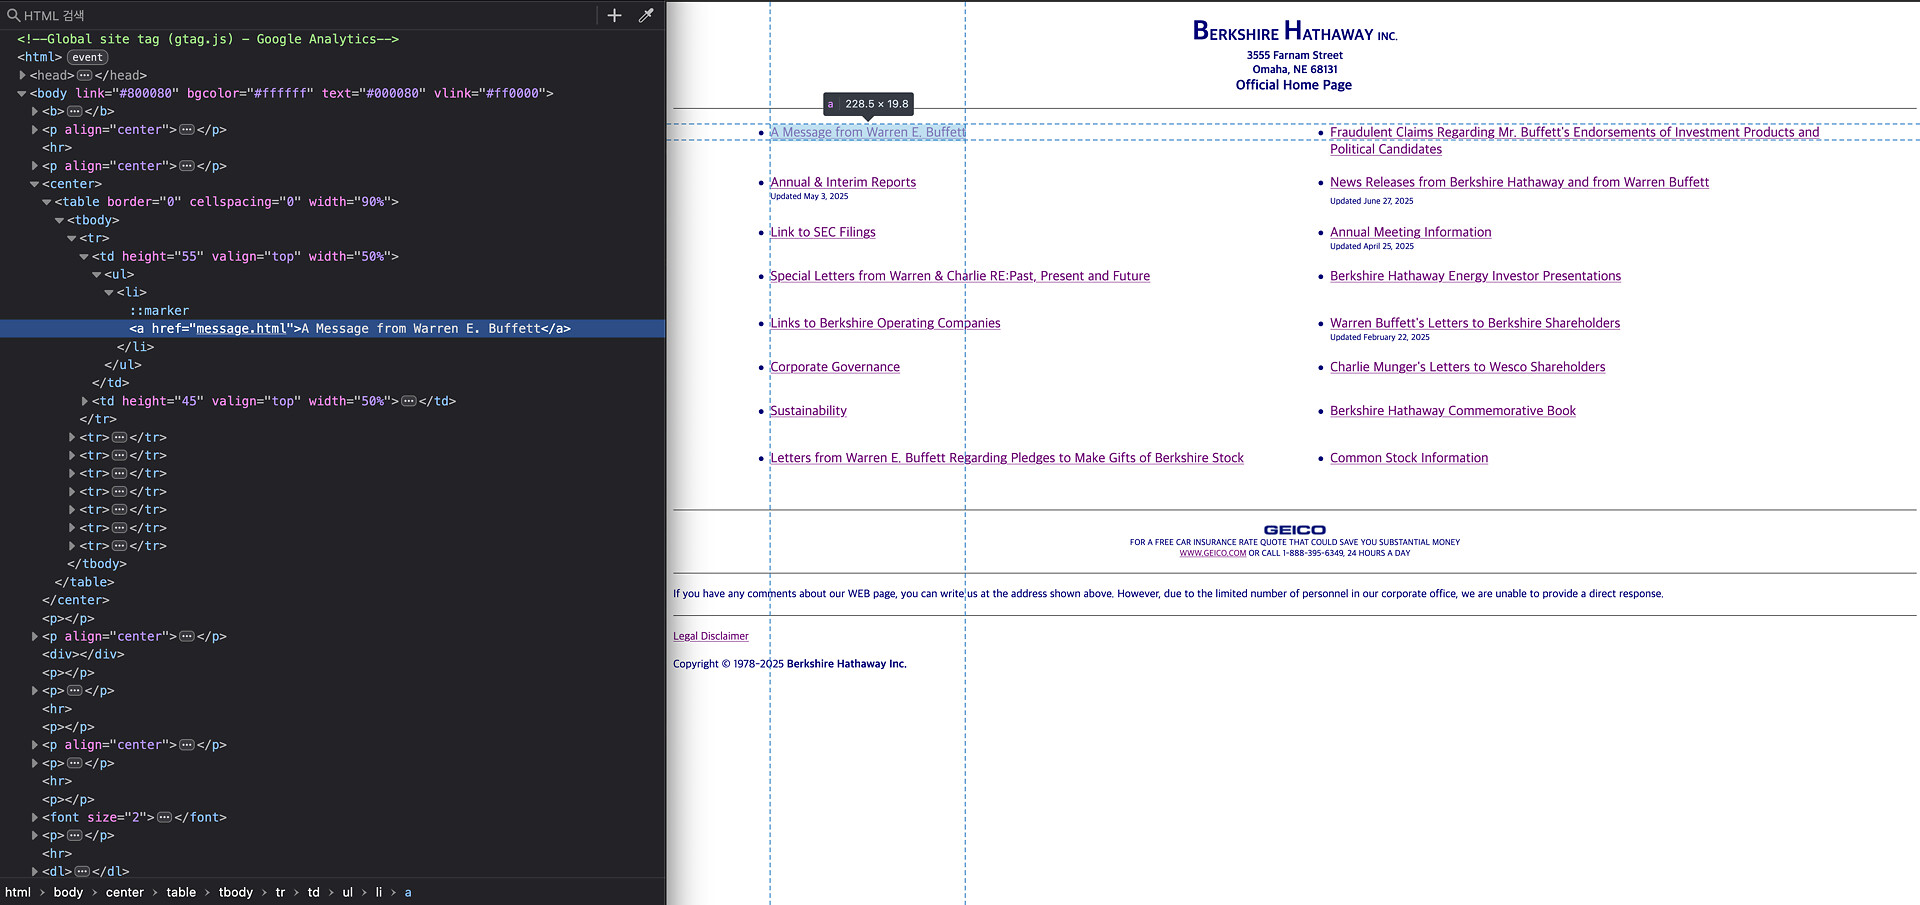1920x905 pixels.
Task: Select the tbody breadcrumb item
Action: (236, 892)
